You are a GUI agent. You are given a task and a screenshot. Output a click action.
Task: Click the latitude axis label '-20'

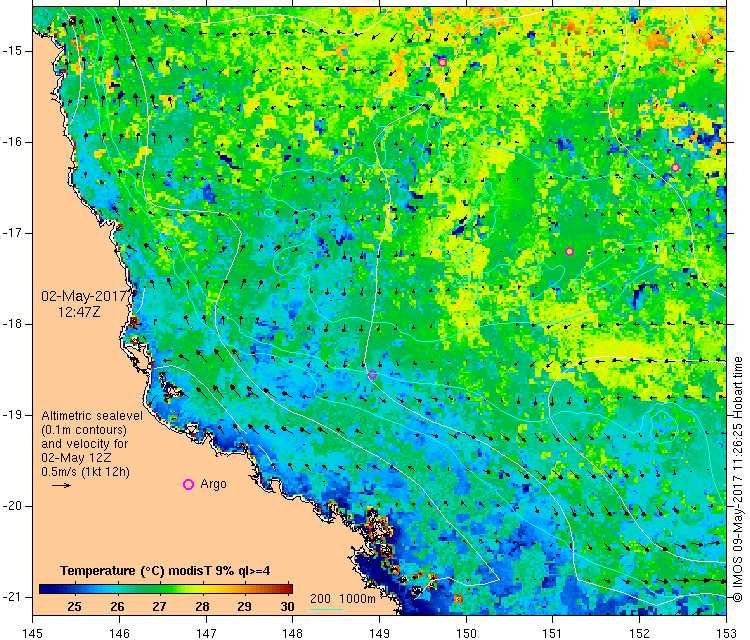[x=11, y=506]
